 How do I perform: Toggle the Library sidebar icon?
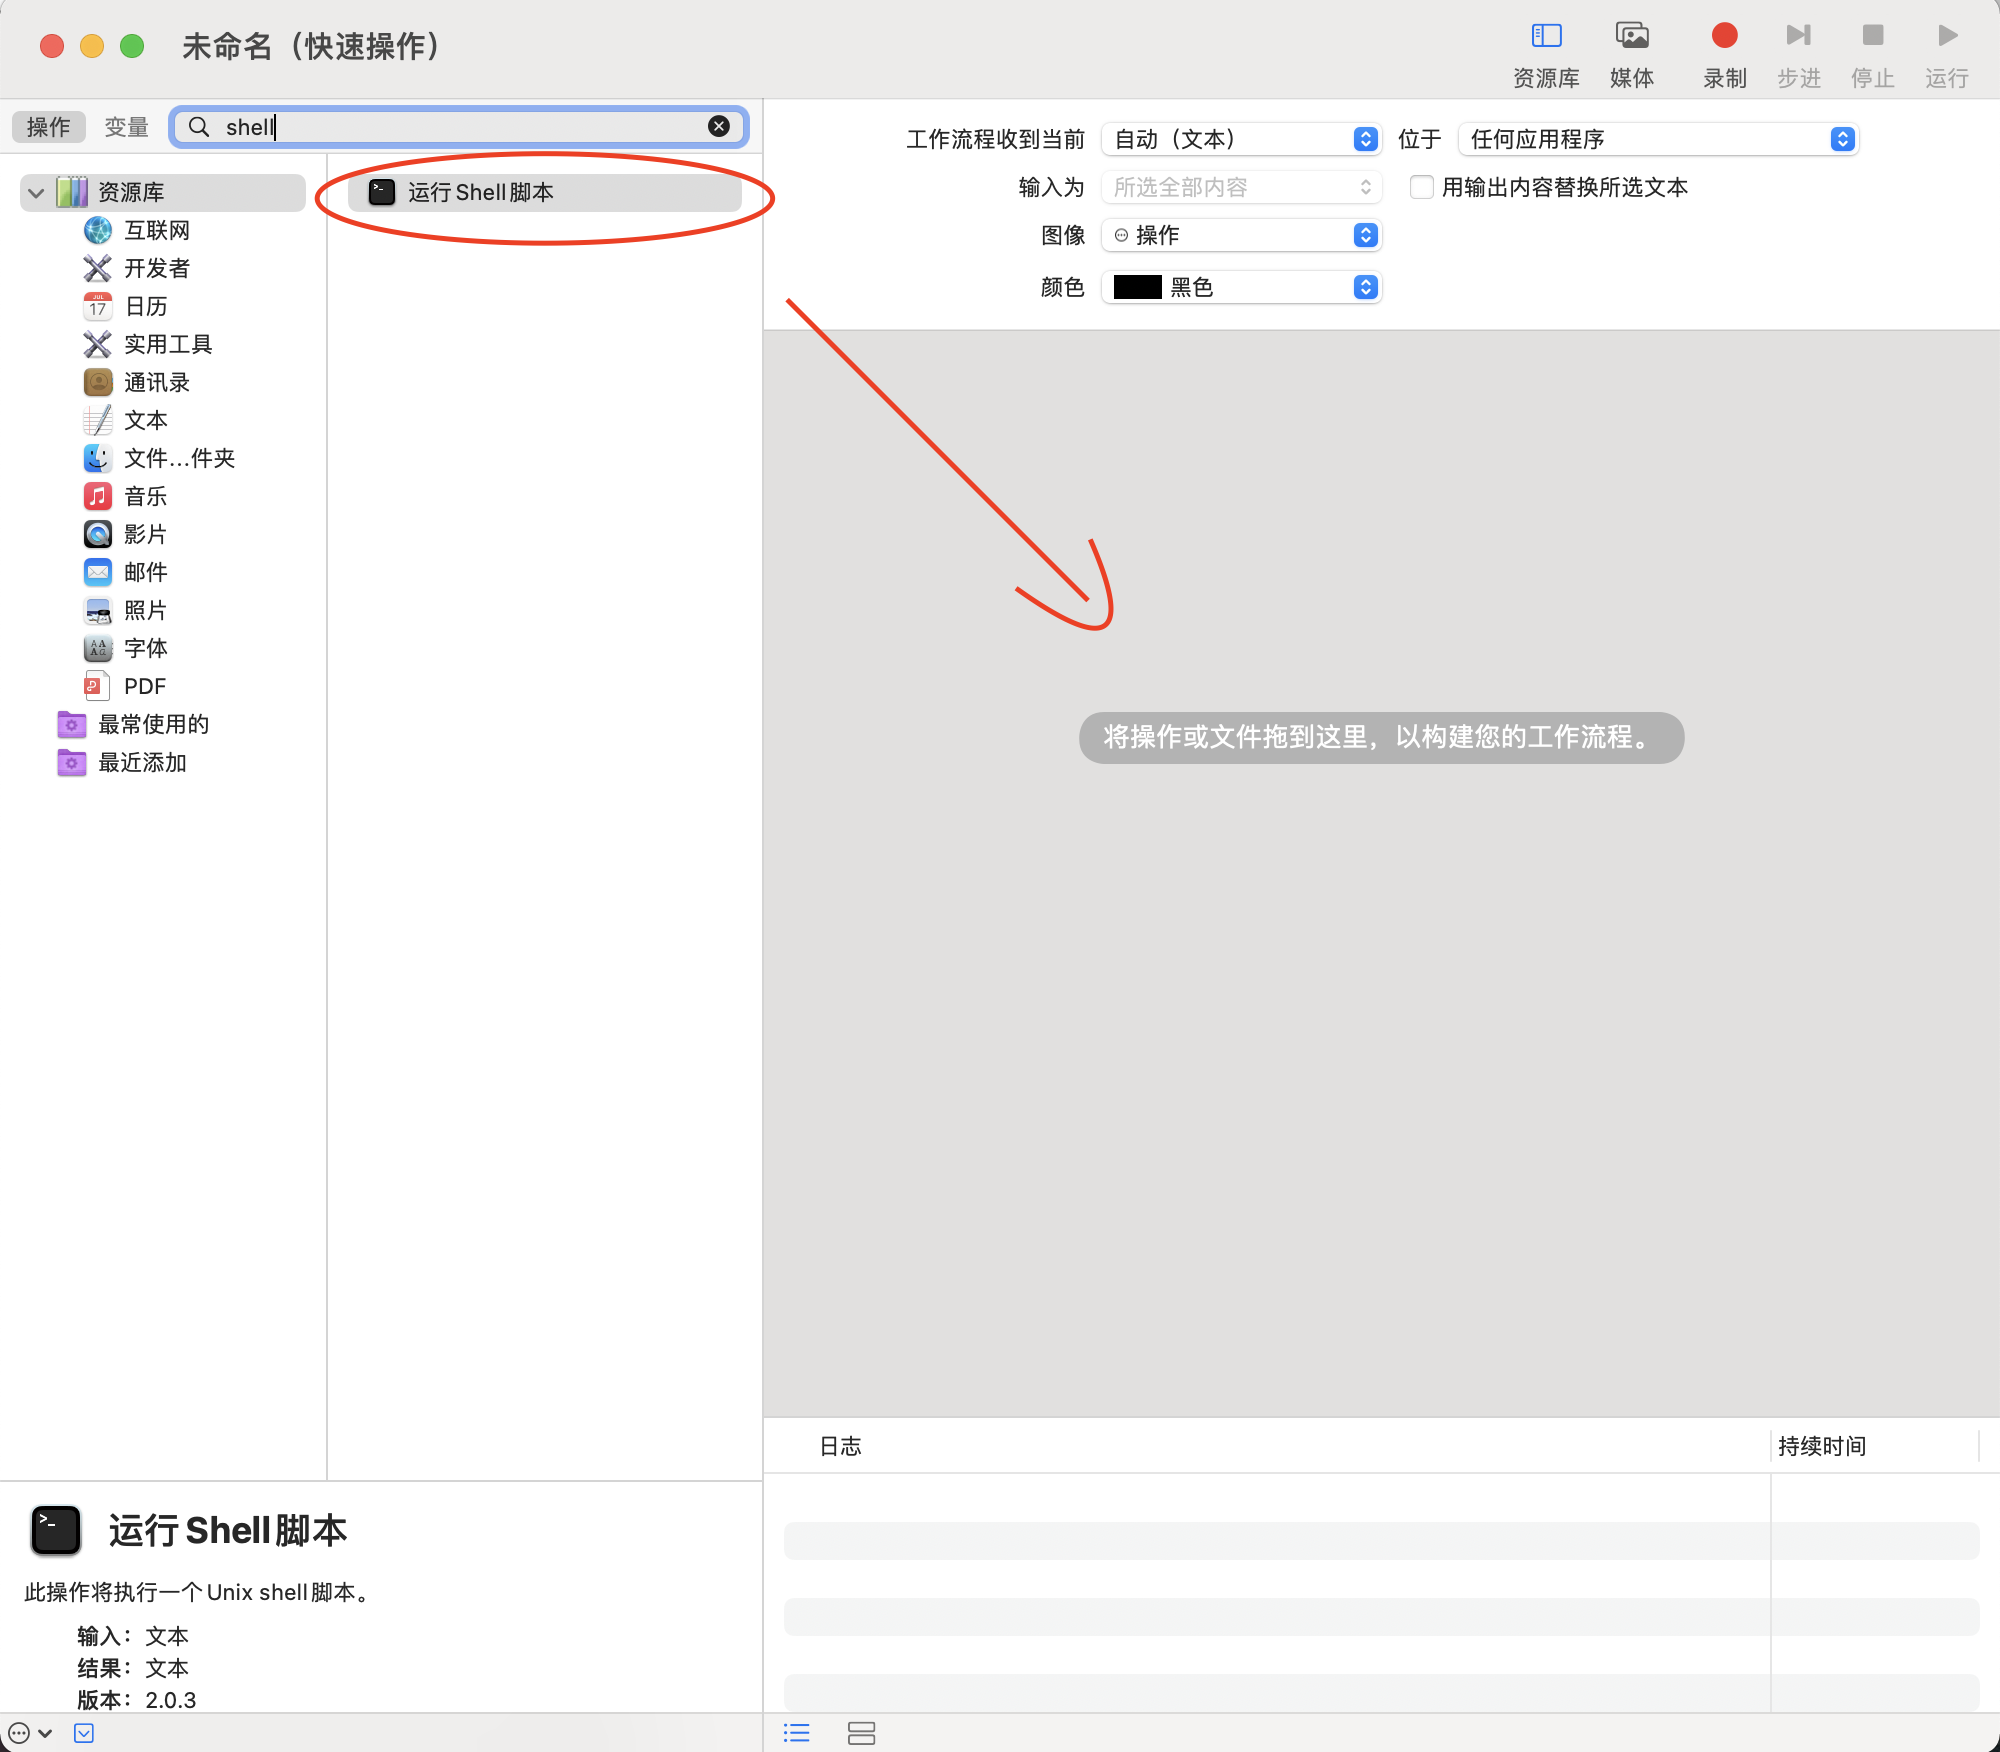(1546, 37)
